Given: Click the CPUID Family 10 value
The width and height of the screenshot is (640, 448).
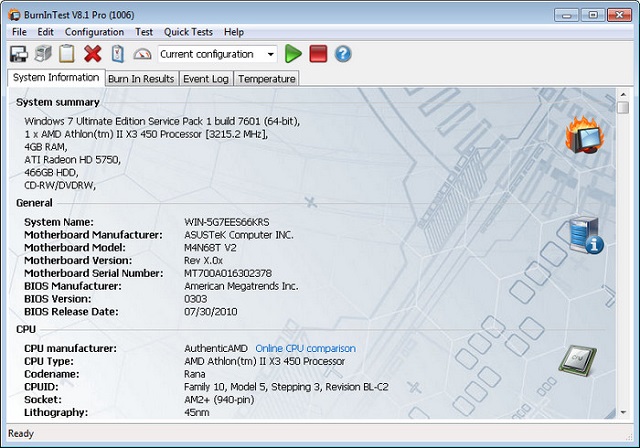Looking at the screenshot, I should tap(286, 387).
